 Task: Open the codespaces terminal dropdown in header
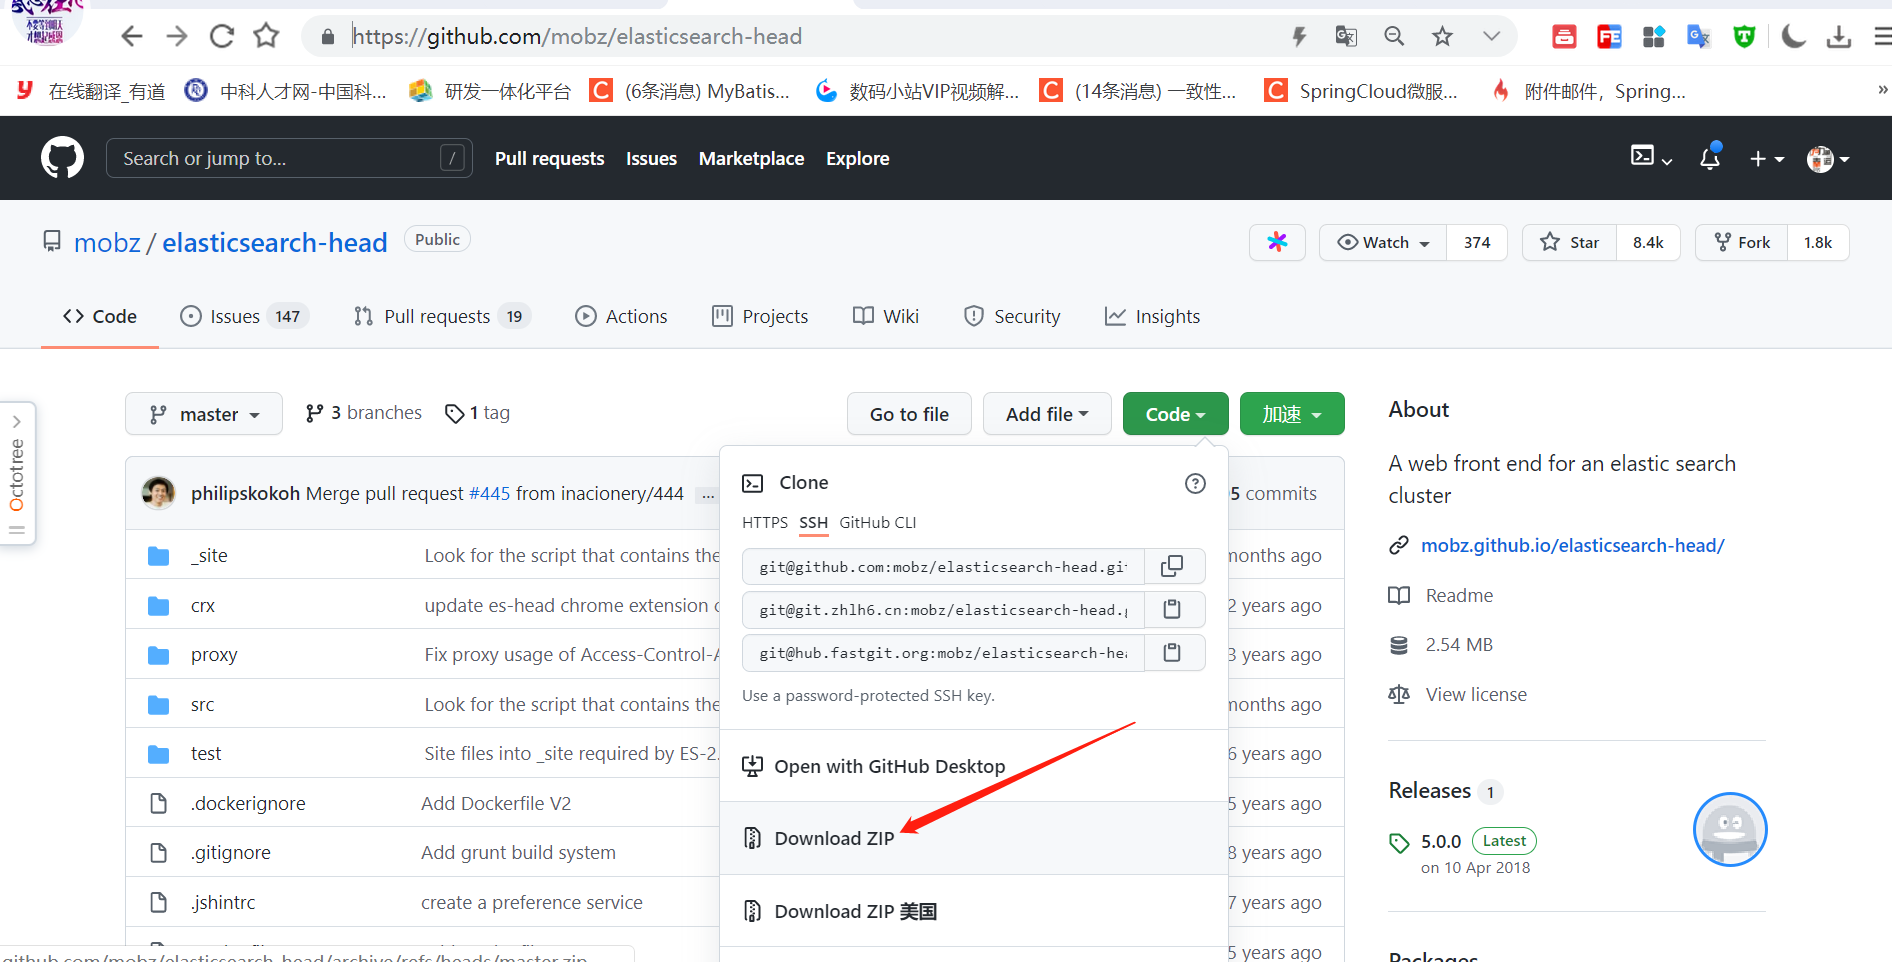point(1651,157)
